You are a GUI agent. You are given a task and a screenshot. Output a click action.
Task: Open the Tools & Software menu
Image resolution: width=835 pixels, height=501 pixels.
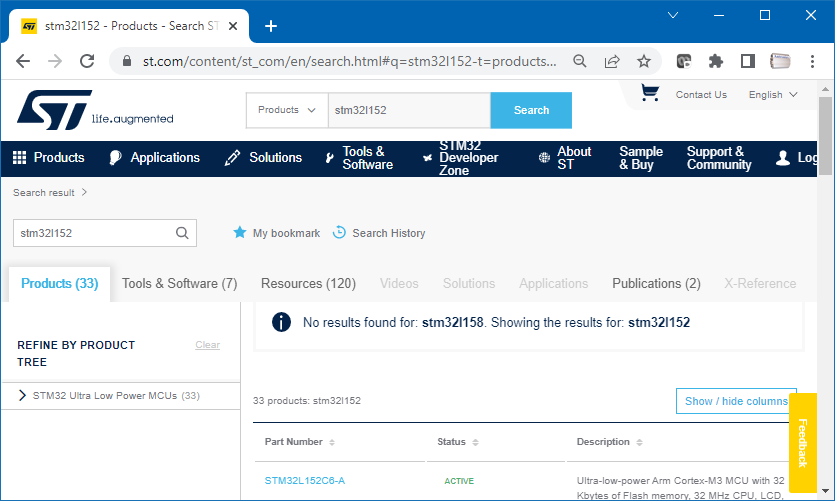359,158
